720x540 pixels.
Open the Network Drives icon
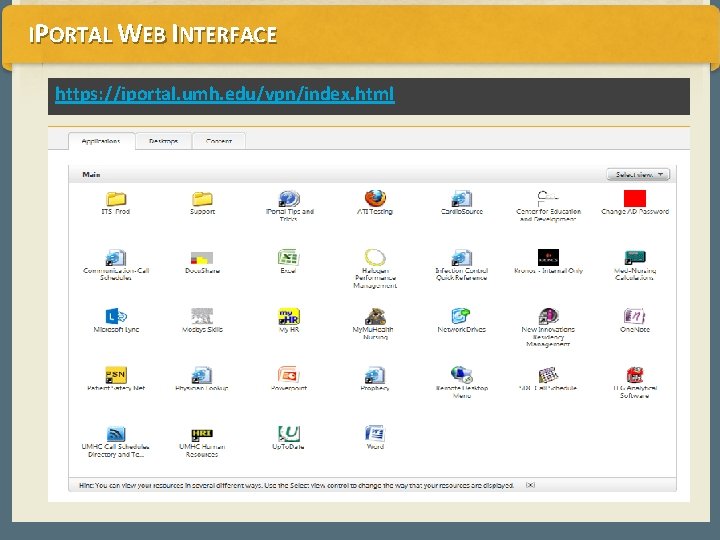[461, 316]
